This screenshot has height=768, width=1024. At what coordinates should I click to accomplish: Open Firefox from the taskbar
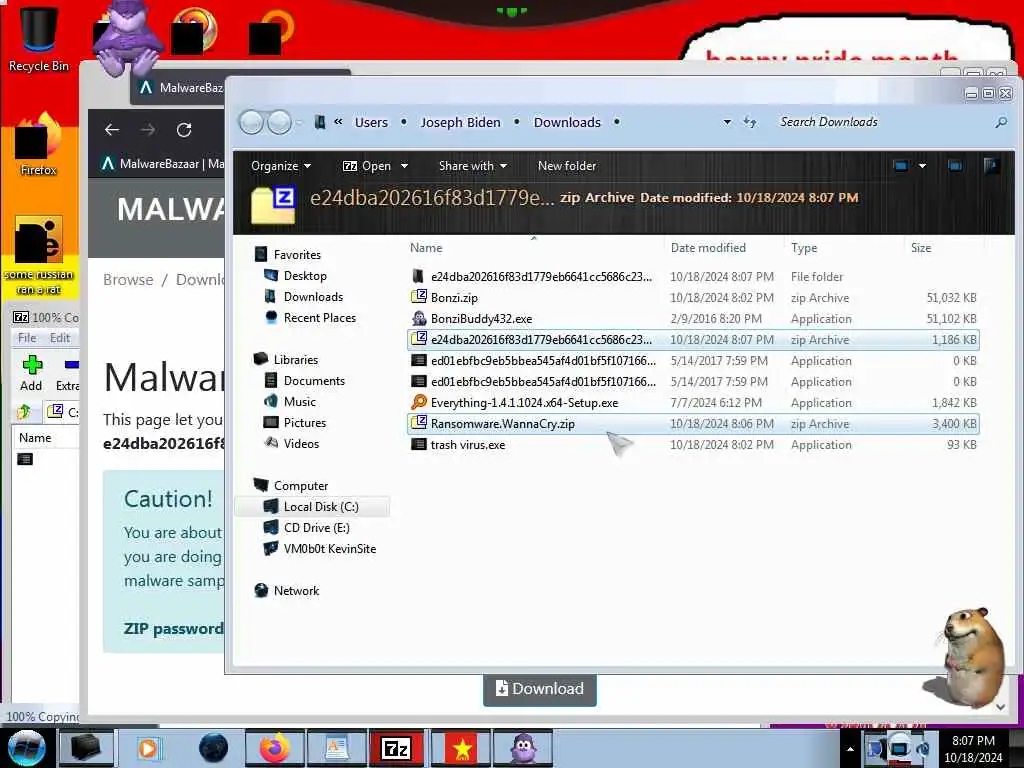point(274,748)
